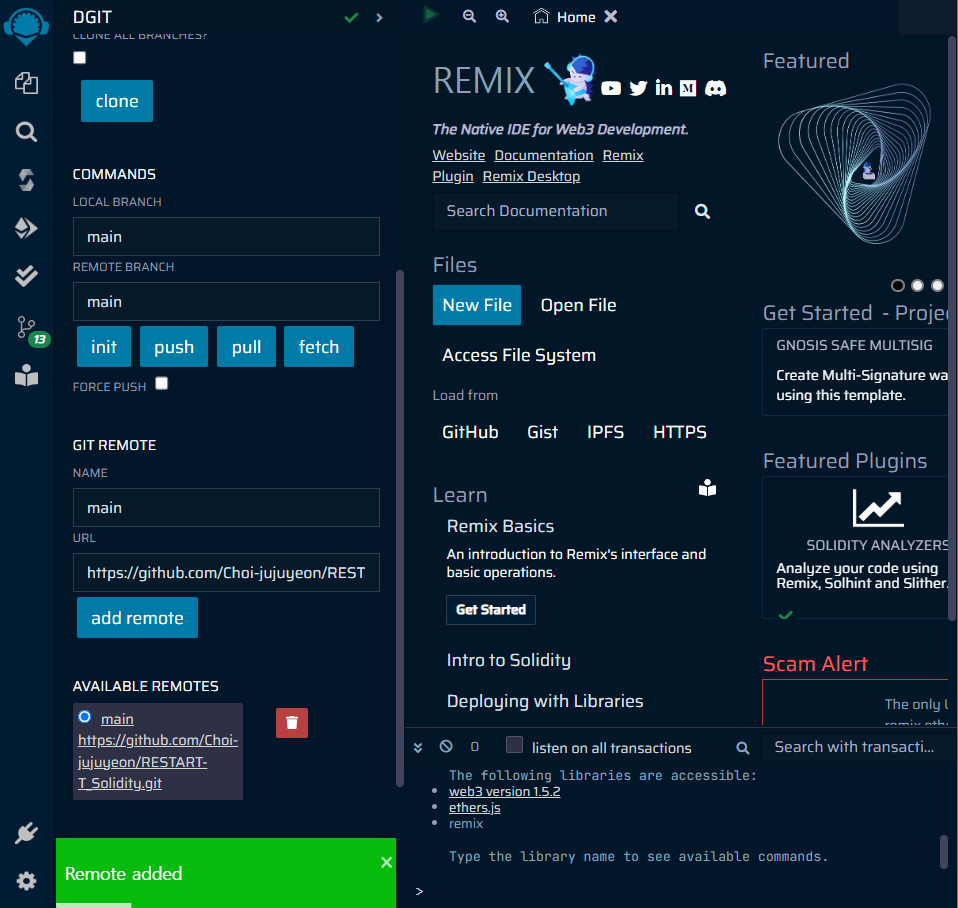Image resolution: width=958 pixels, height=908 pixels.
Task: Toggle the clone all branches checkbox
Action: (x=79, y=57)
